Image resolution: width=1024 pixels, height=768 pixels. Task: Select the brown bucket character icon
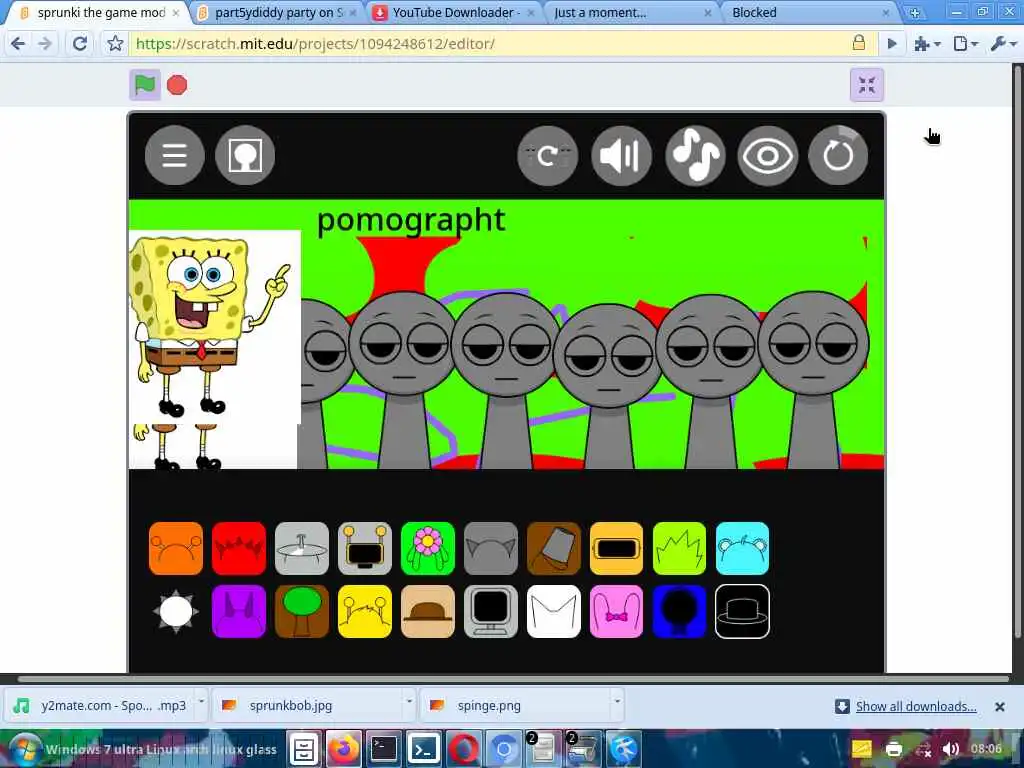click(554, 549)
